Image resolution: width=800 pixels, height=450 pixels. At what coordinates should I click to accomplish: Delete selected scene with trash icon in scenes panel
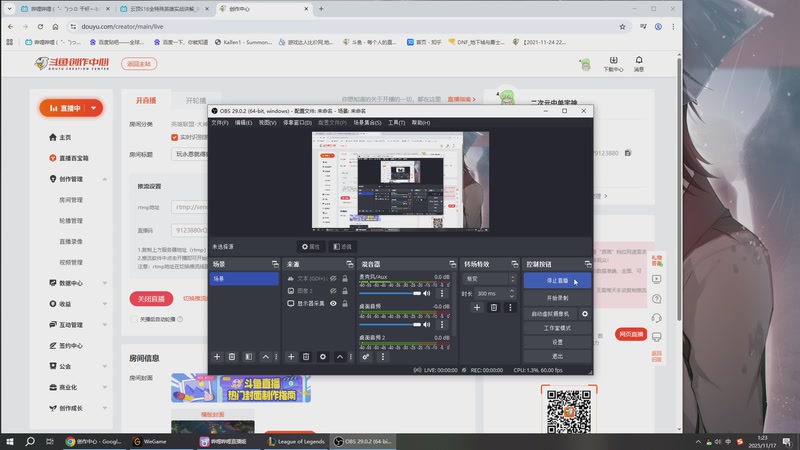232,357
